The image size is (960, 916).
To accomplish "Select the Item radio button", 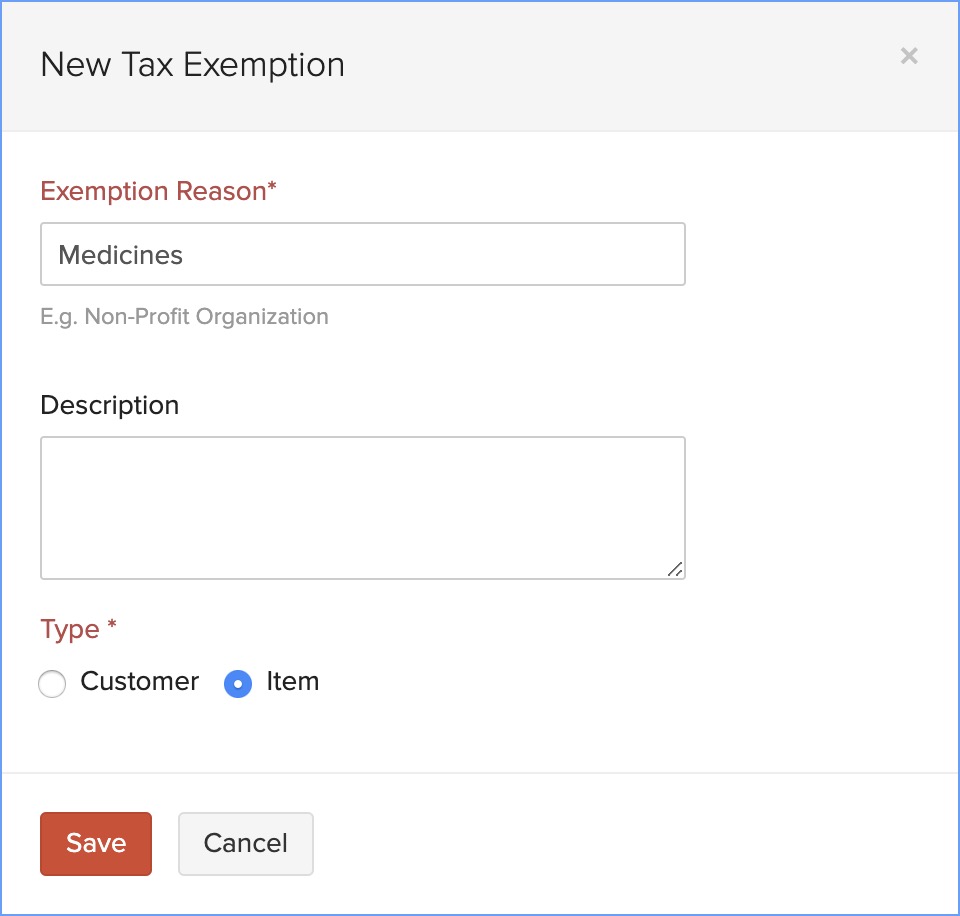I will point(238,683).
